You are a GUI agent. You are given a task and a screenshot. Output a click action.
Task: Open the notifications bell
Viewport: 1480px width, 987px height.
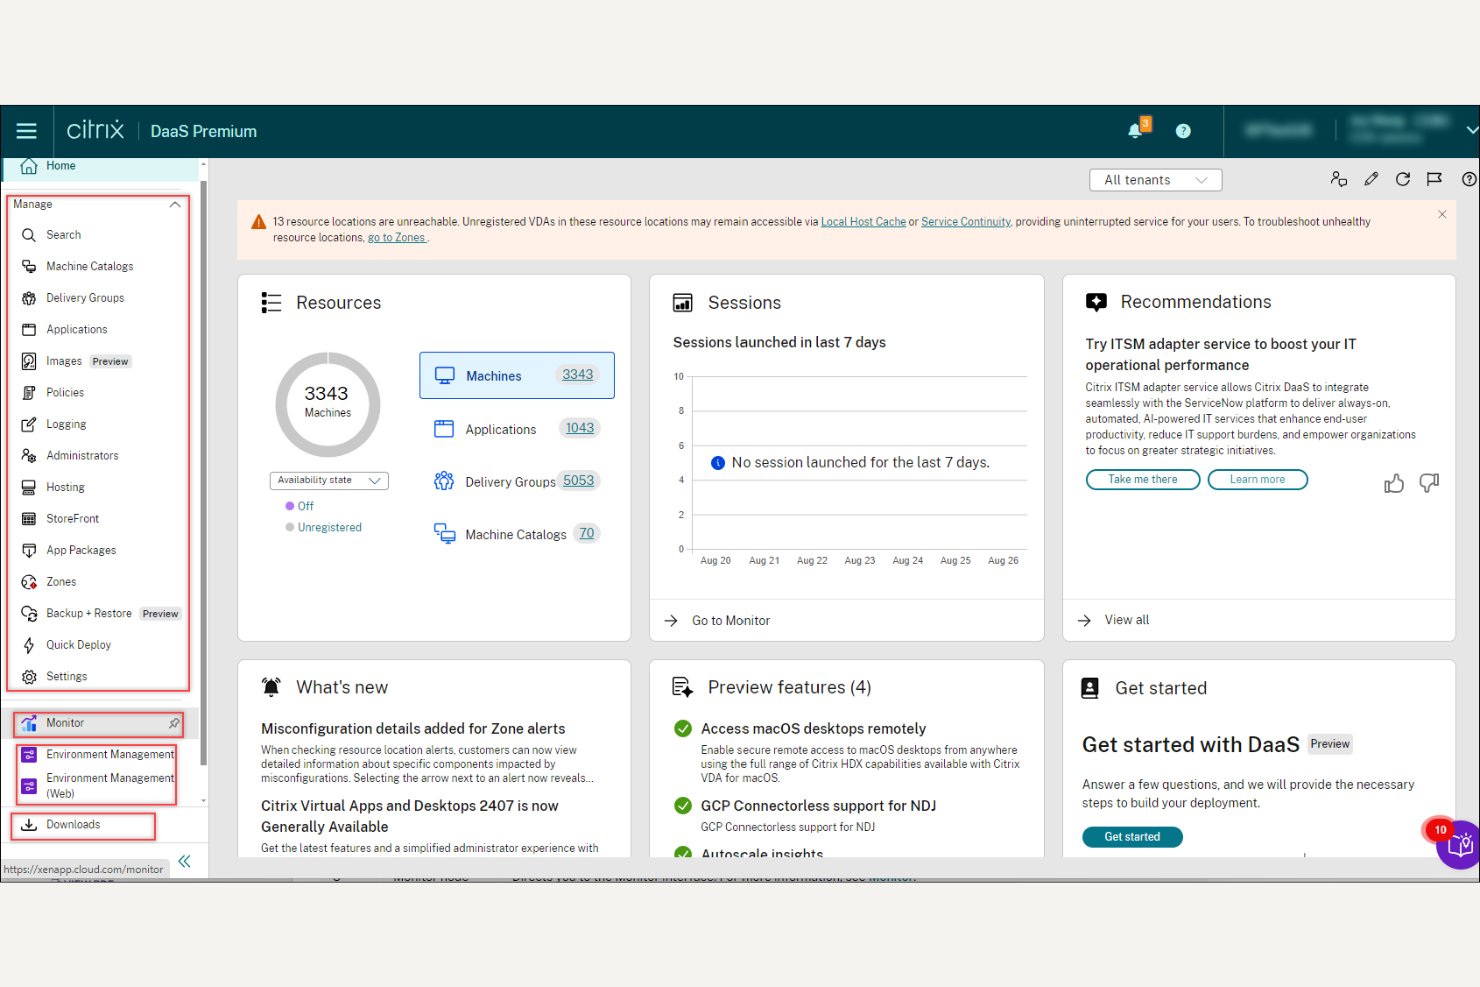coord(1135,131)
